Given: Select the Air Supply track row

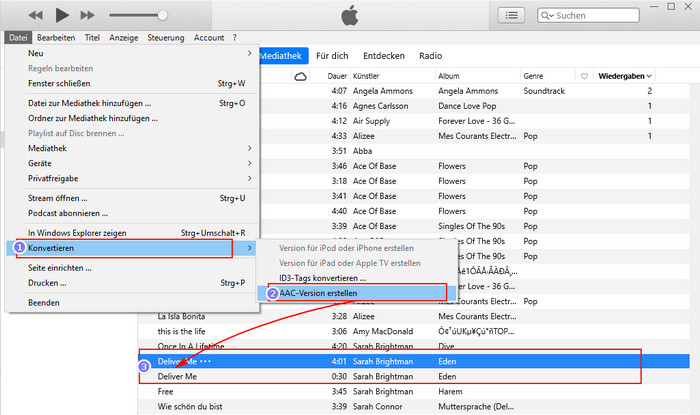Looking at the screenshot, I should pos(474,121).
